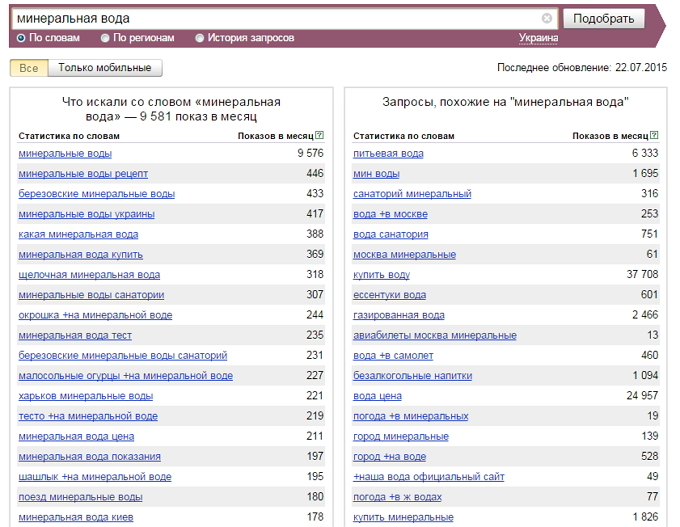The width and height of the screenshot is (680, 527).
Task: Open 'харьков минеральные воды' link
Action: (85, 396)
